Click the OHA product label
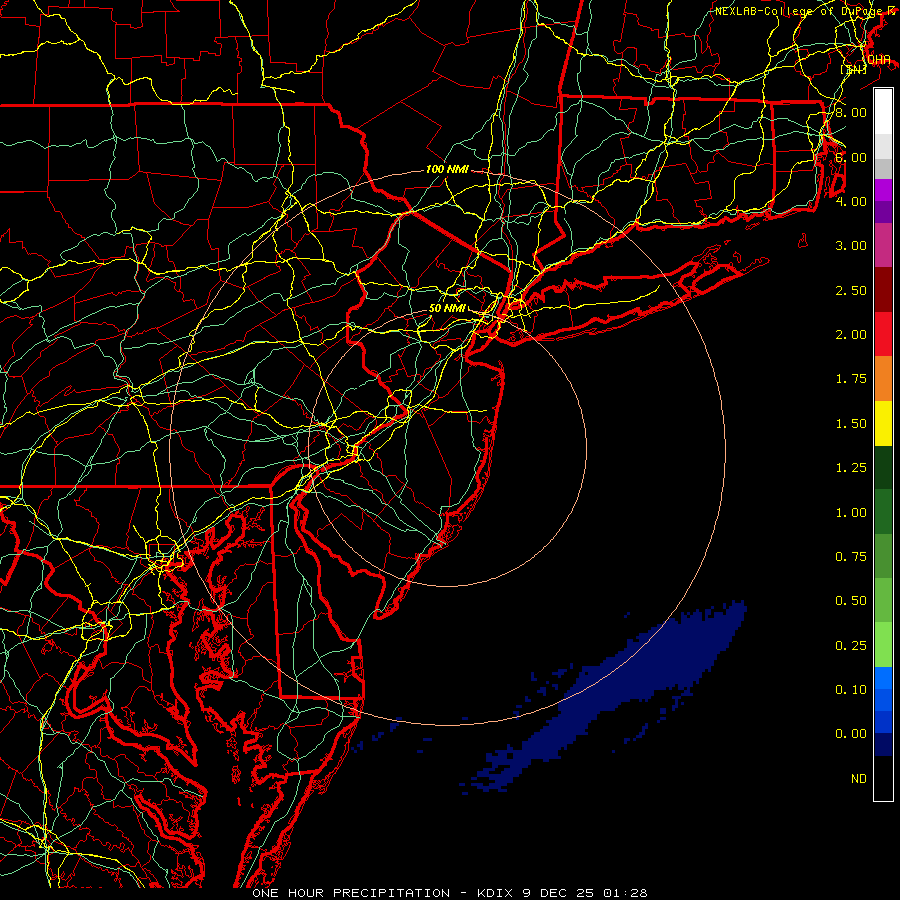 click(x=879, y=60)
